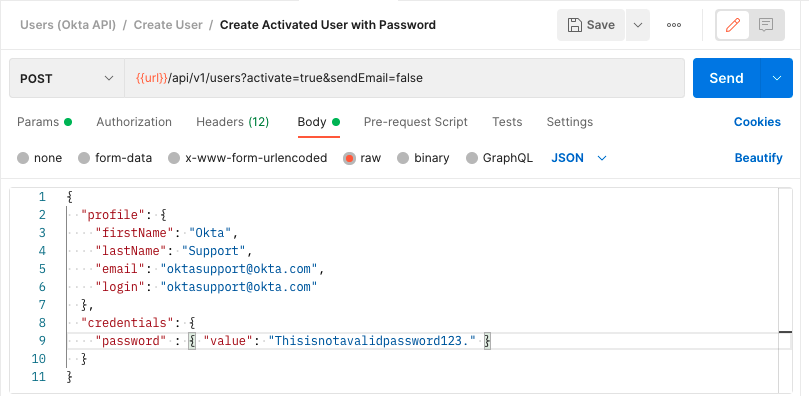809x396 pixels.
Task: Click line number 1 in the gutter
Action: pyautogui.click(x=42, y=196)
